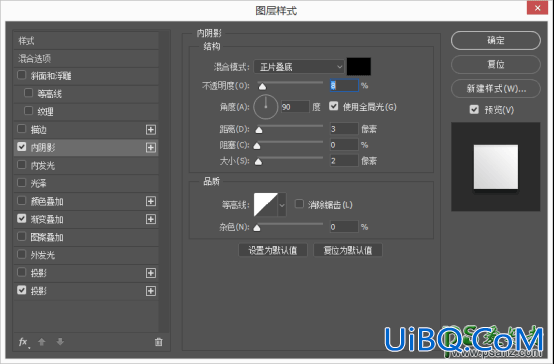Image resolution: width=554 pixels, height=364 pixels.
Task: Click the 复位 button
Action: tap(496, 64)
